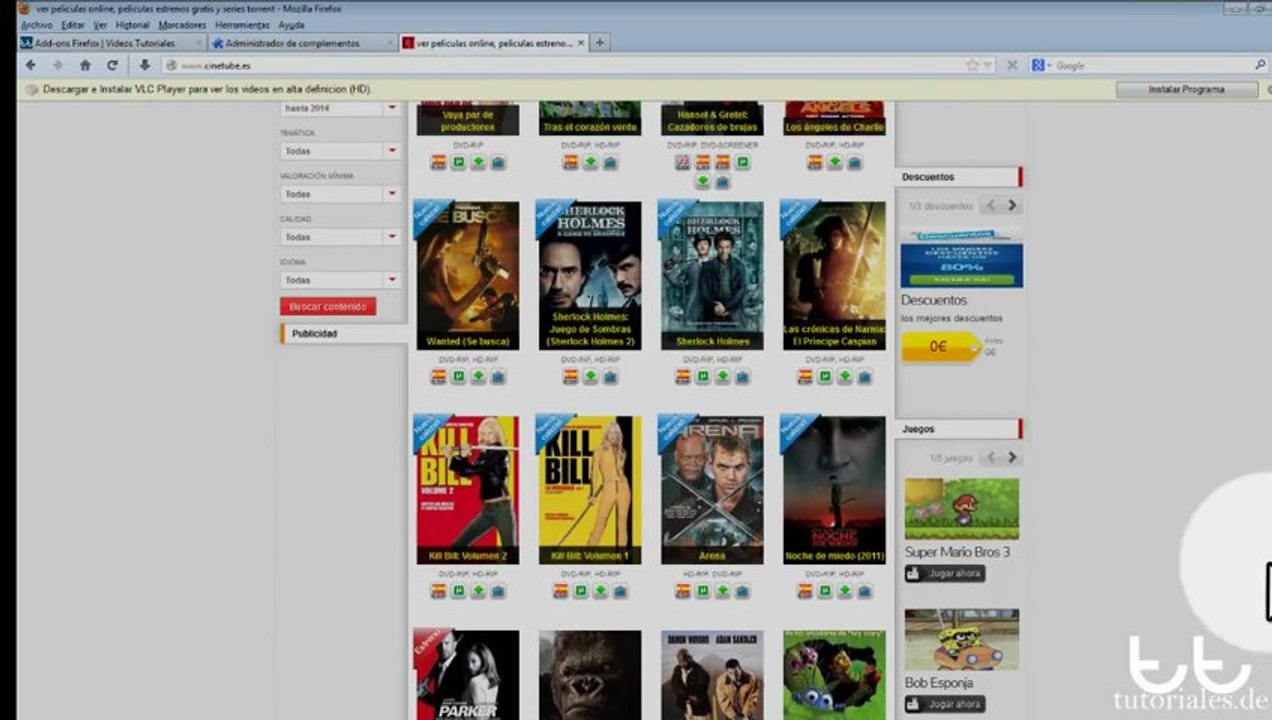The image size is (1272, 720).
Task: Open the Archivo menu
Action: [37, 24]
